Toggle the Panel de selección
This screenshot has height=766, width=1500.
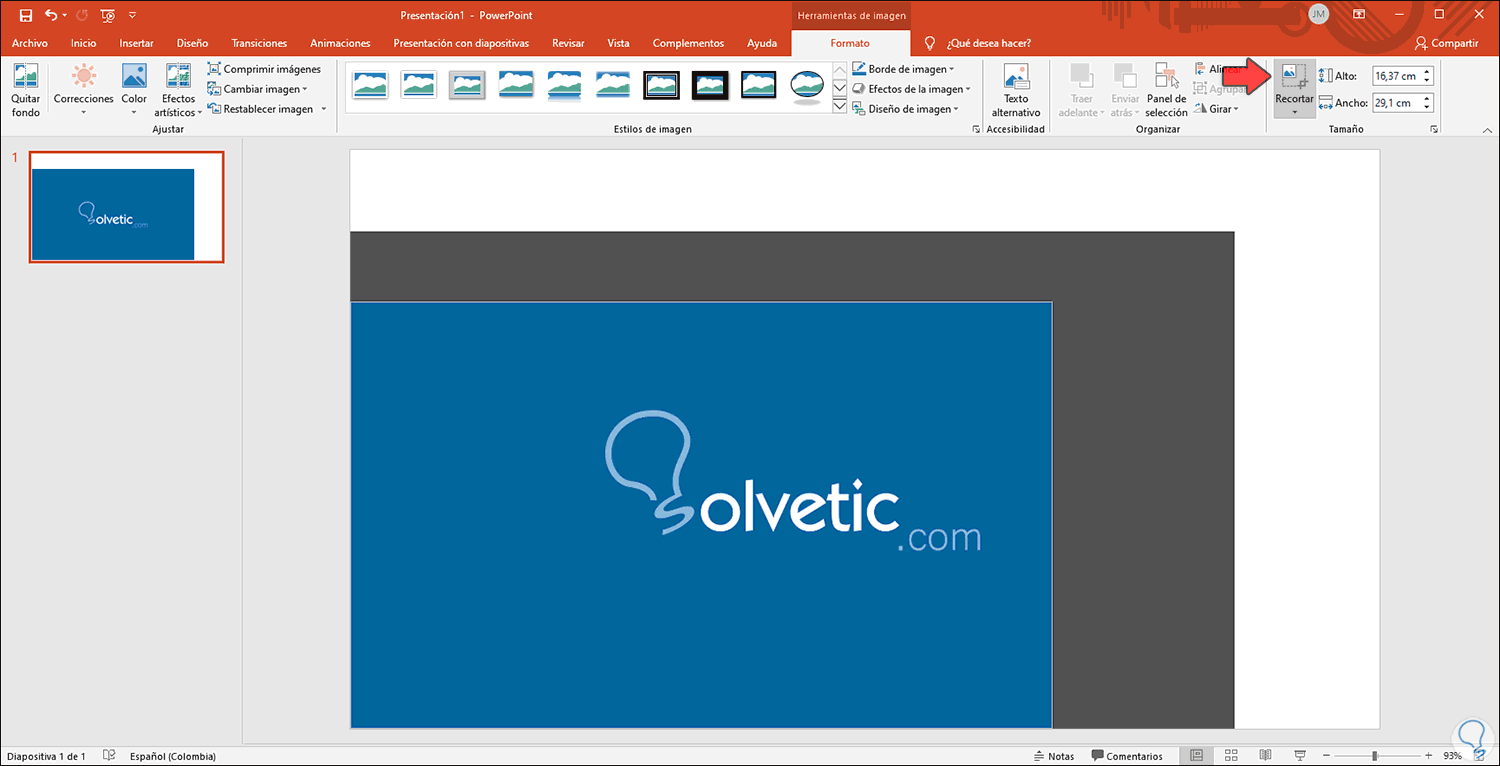coord(1166,91)
